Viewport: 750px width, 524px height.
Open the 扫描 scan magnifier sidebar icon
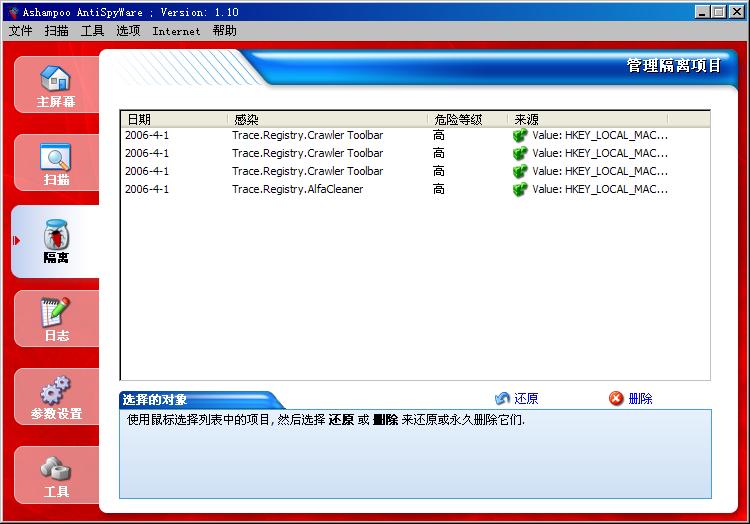coord(55,156)
